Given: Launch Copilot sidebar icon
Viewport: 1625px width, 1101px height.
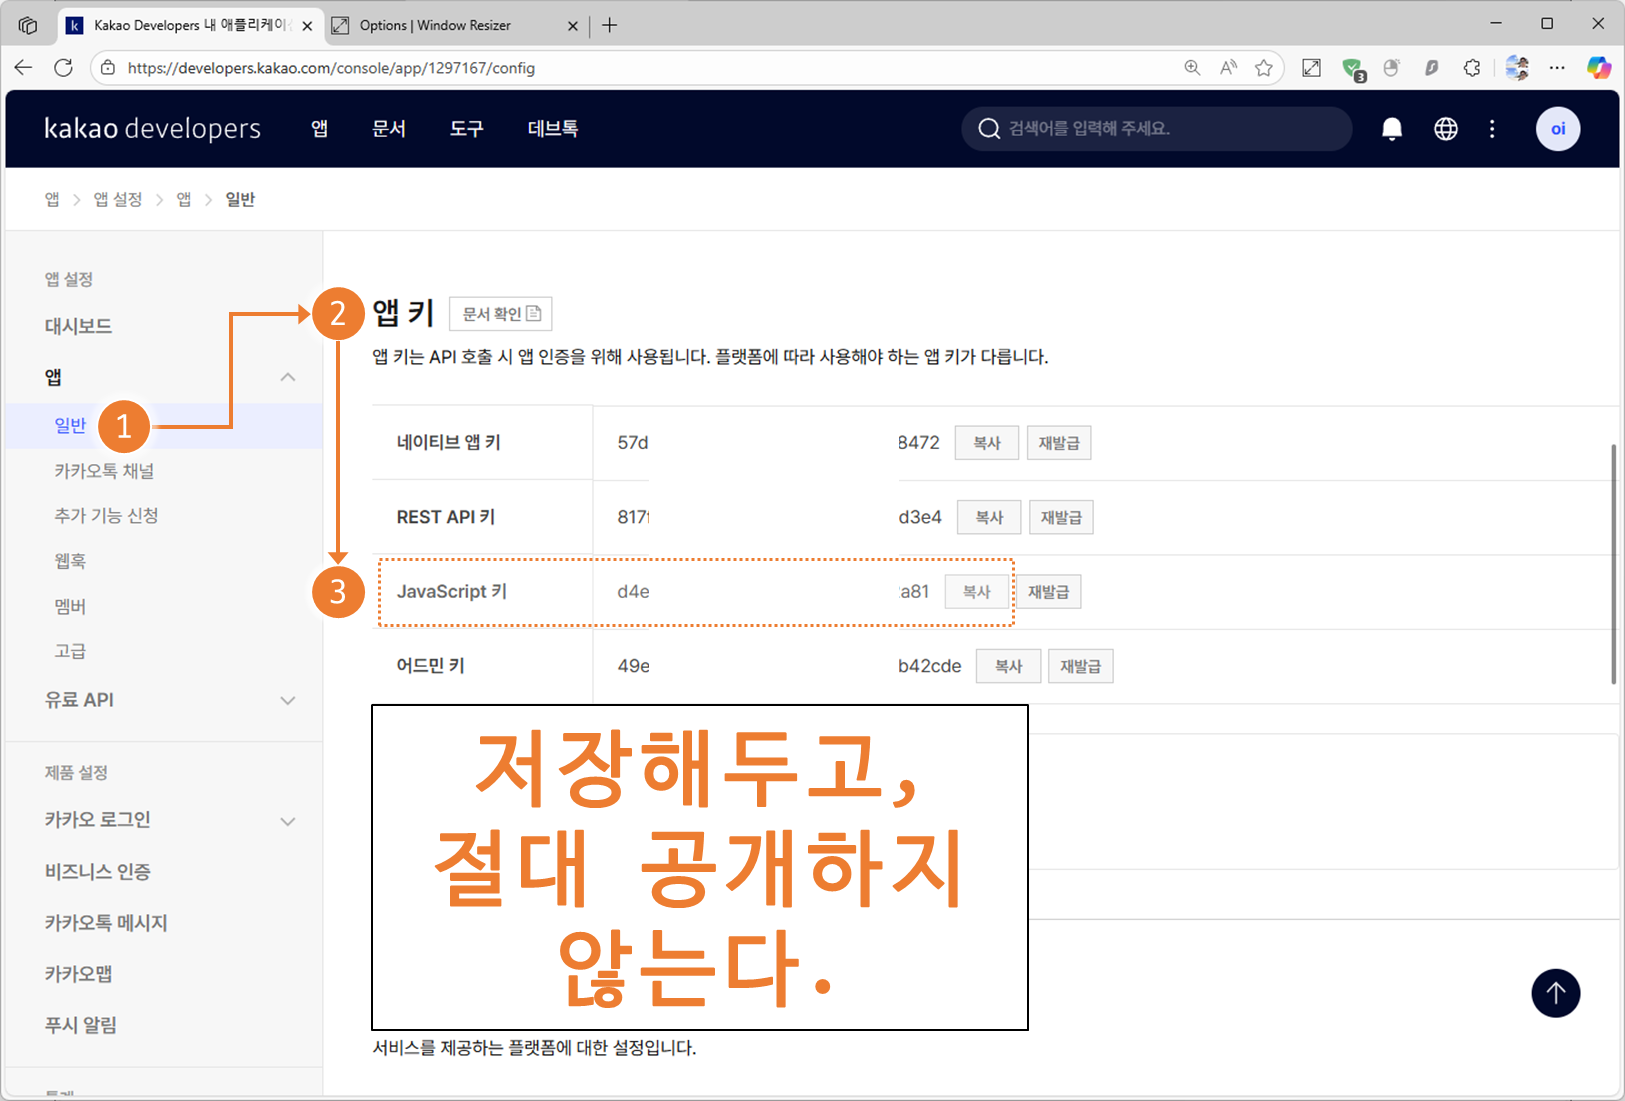Looking at the screenshot, I should [x=1598, y=68].
